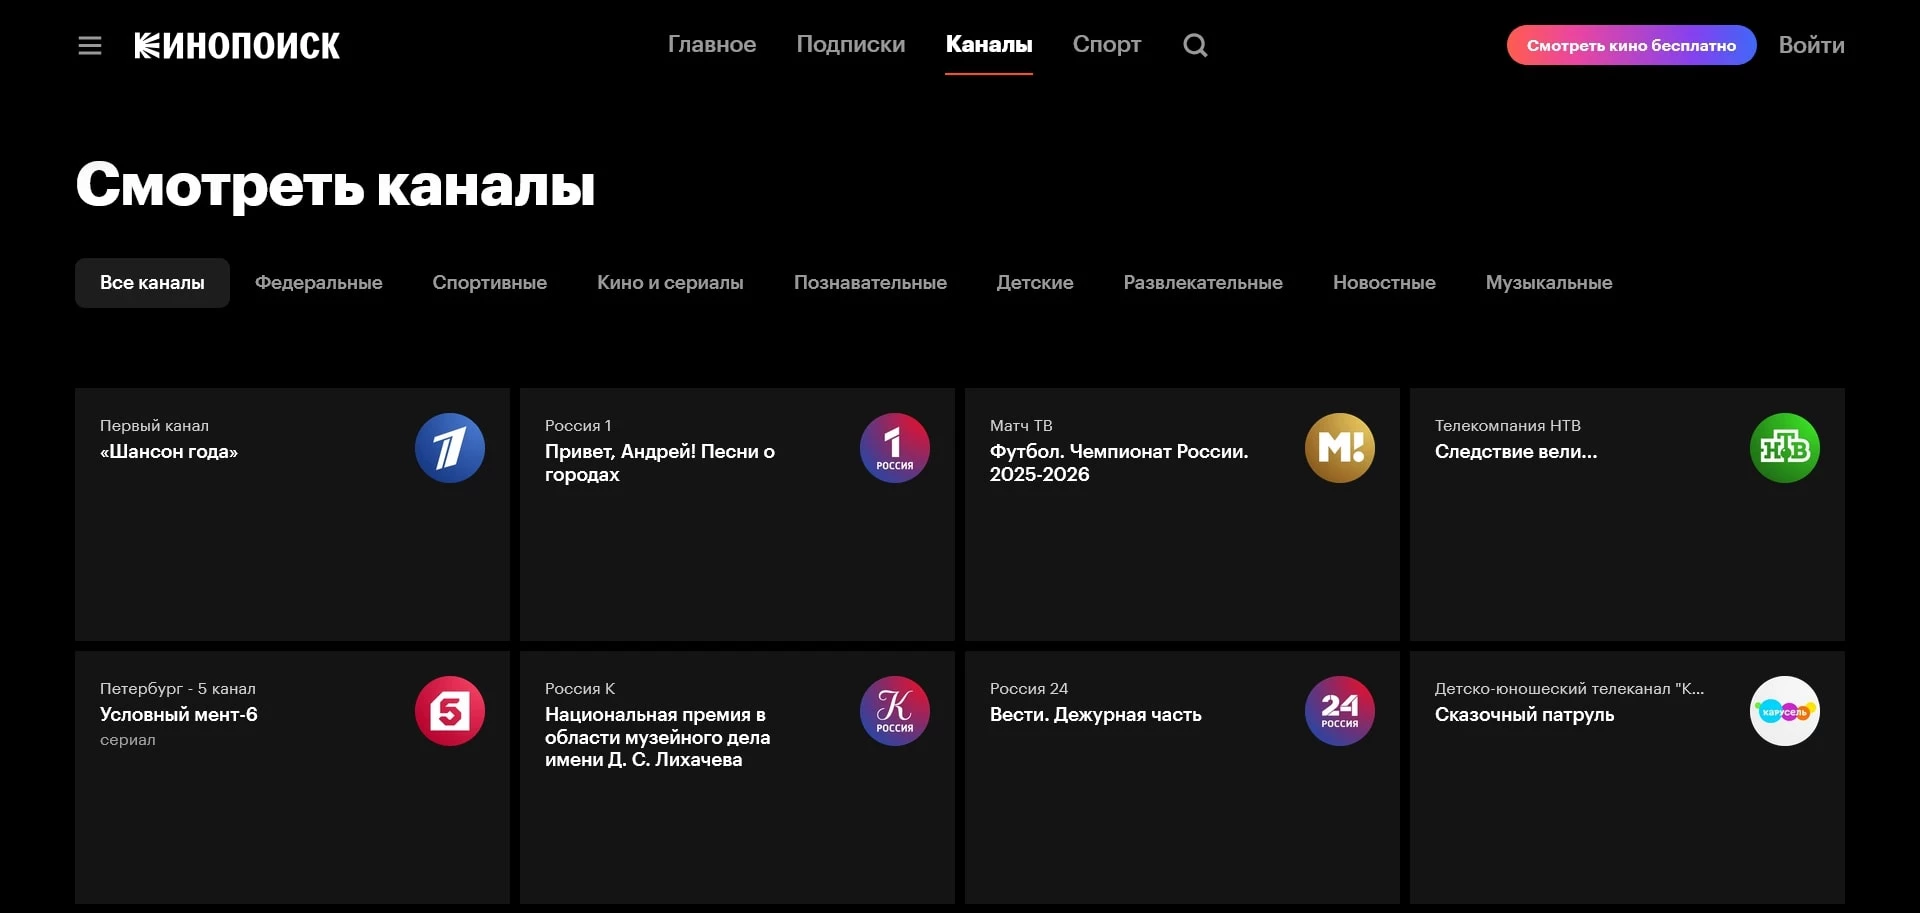The width and height of the screenshot is (1920, 913).
Task: Sign in via the Войти link
Action: point(1812,45)
